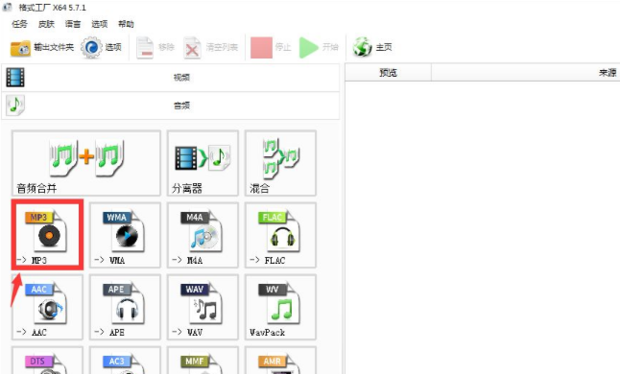Open the 任务 menu
This screenshot has height=374, width=620.
coord(19,24)
